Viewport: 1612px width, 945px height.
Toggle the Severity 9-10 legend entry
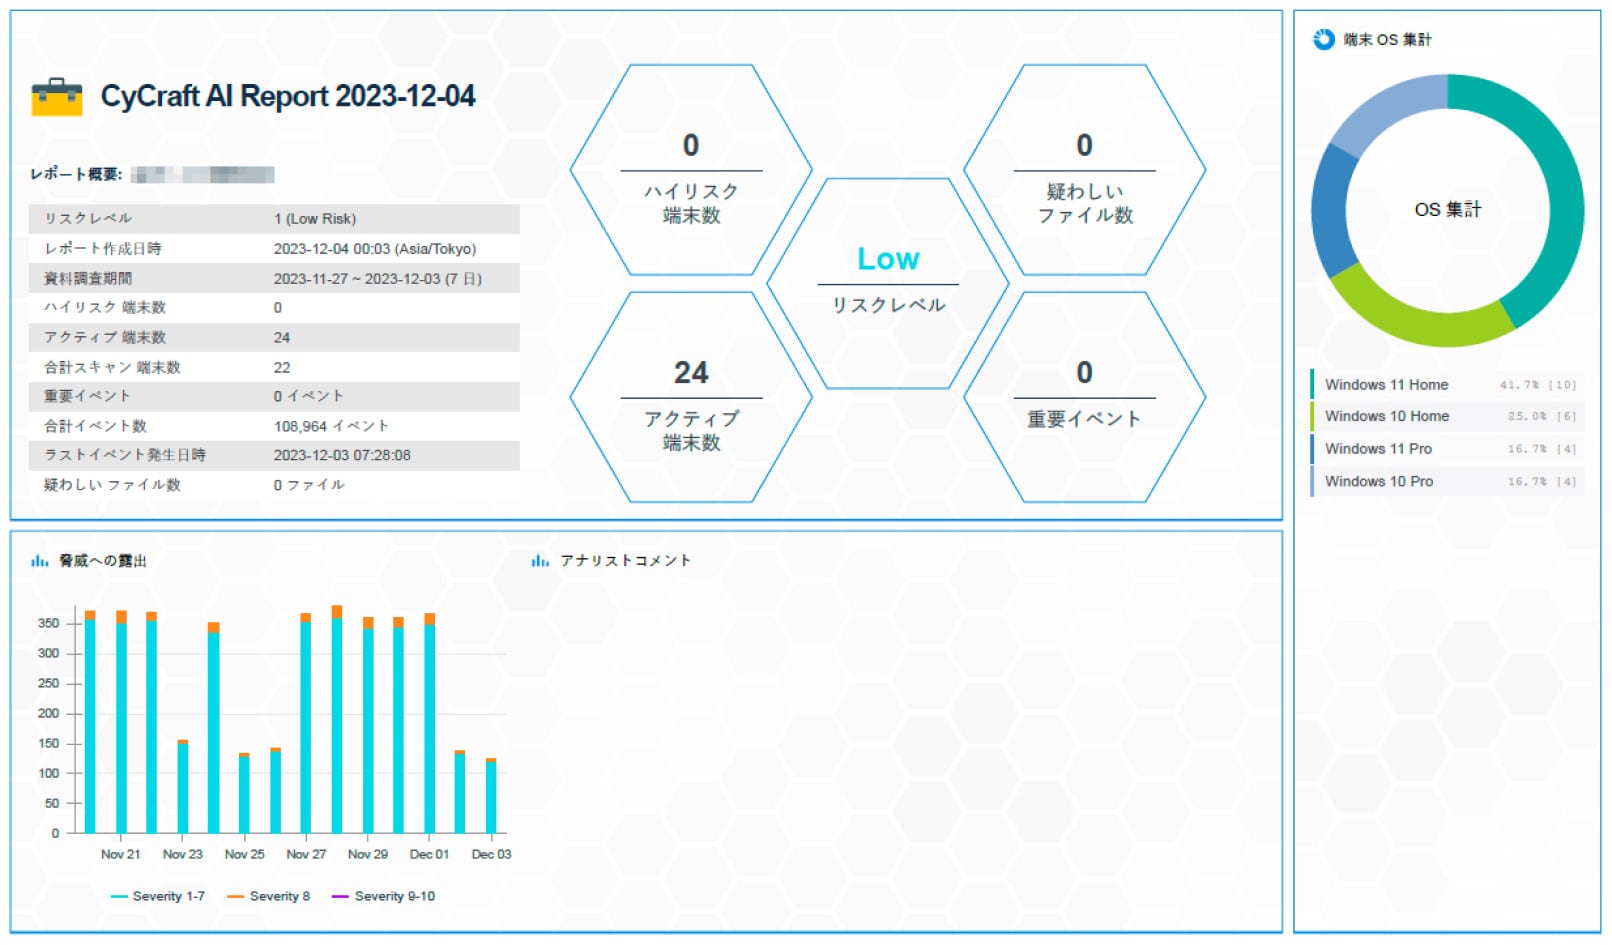(384, 896)
